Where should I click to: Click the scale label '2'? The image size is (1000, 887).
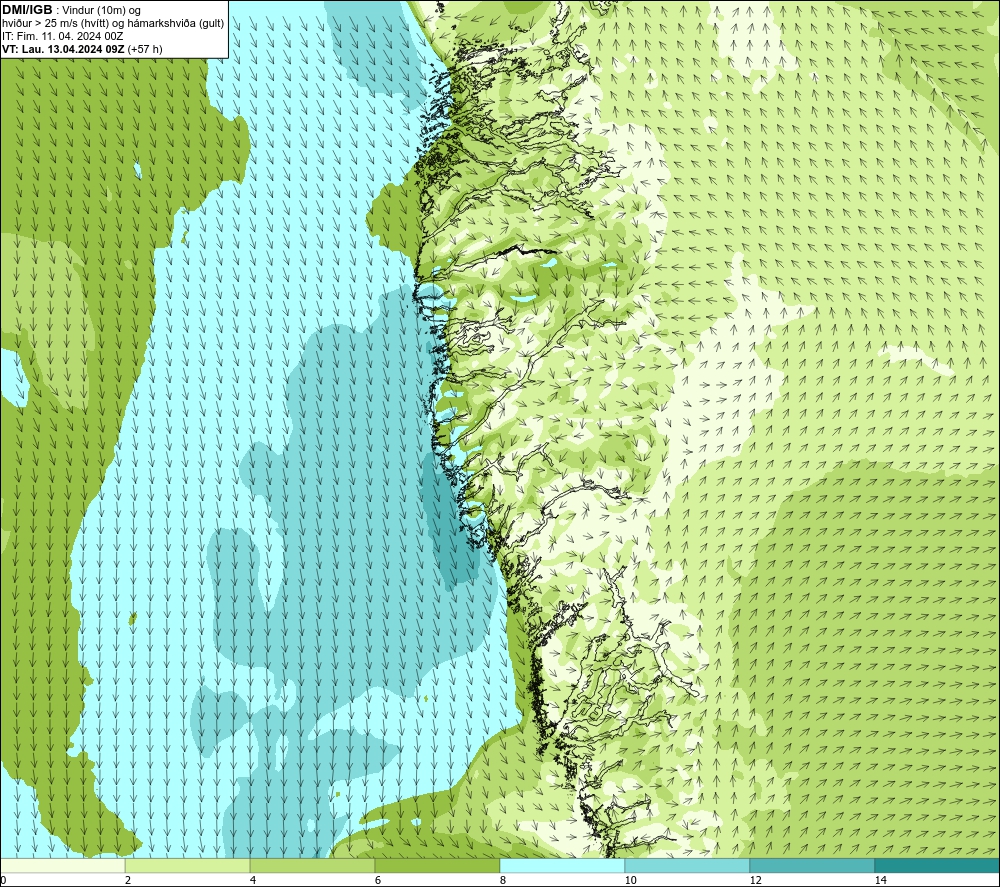[x=128, y=880]
